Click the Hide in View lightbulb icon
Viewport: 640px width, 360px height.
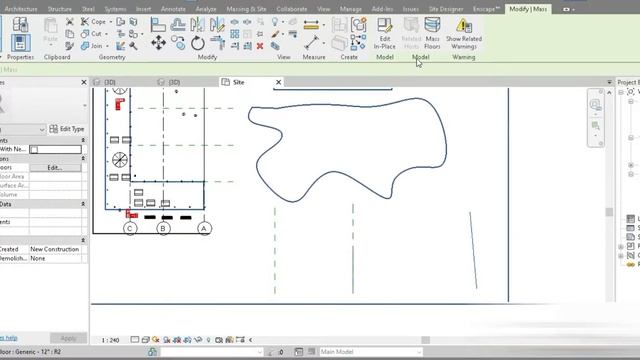(275, 22)
